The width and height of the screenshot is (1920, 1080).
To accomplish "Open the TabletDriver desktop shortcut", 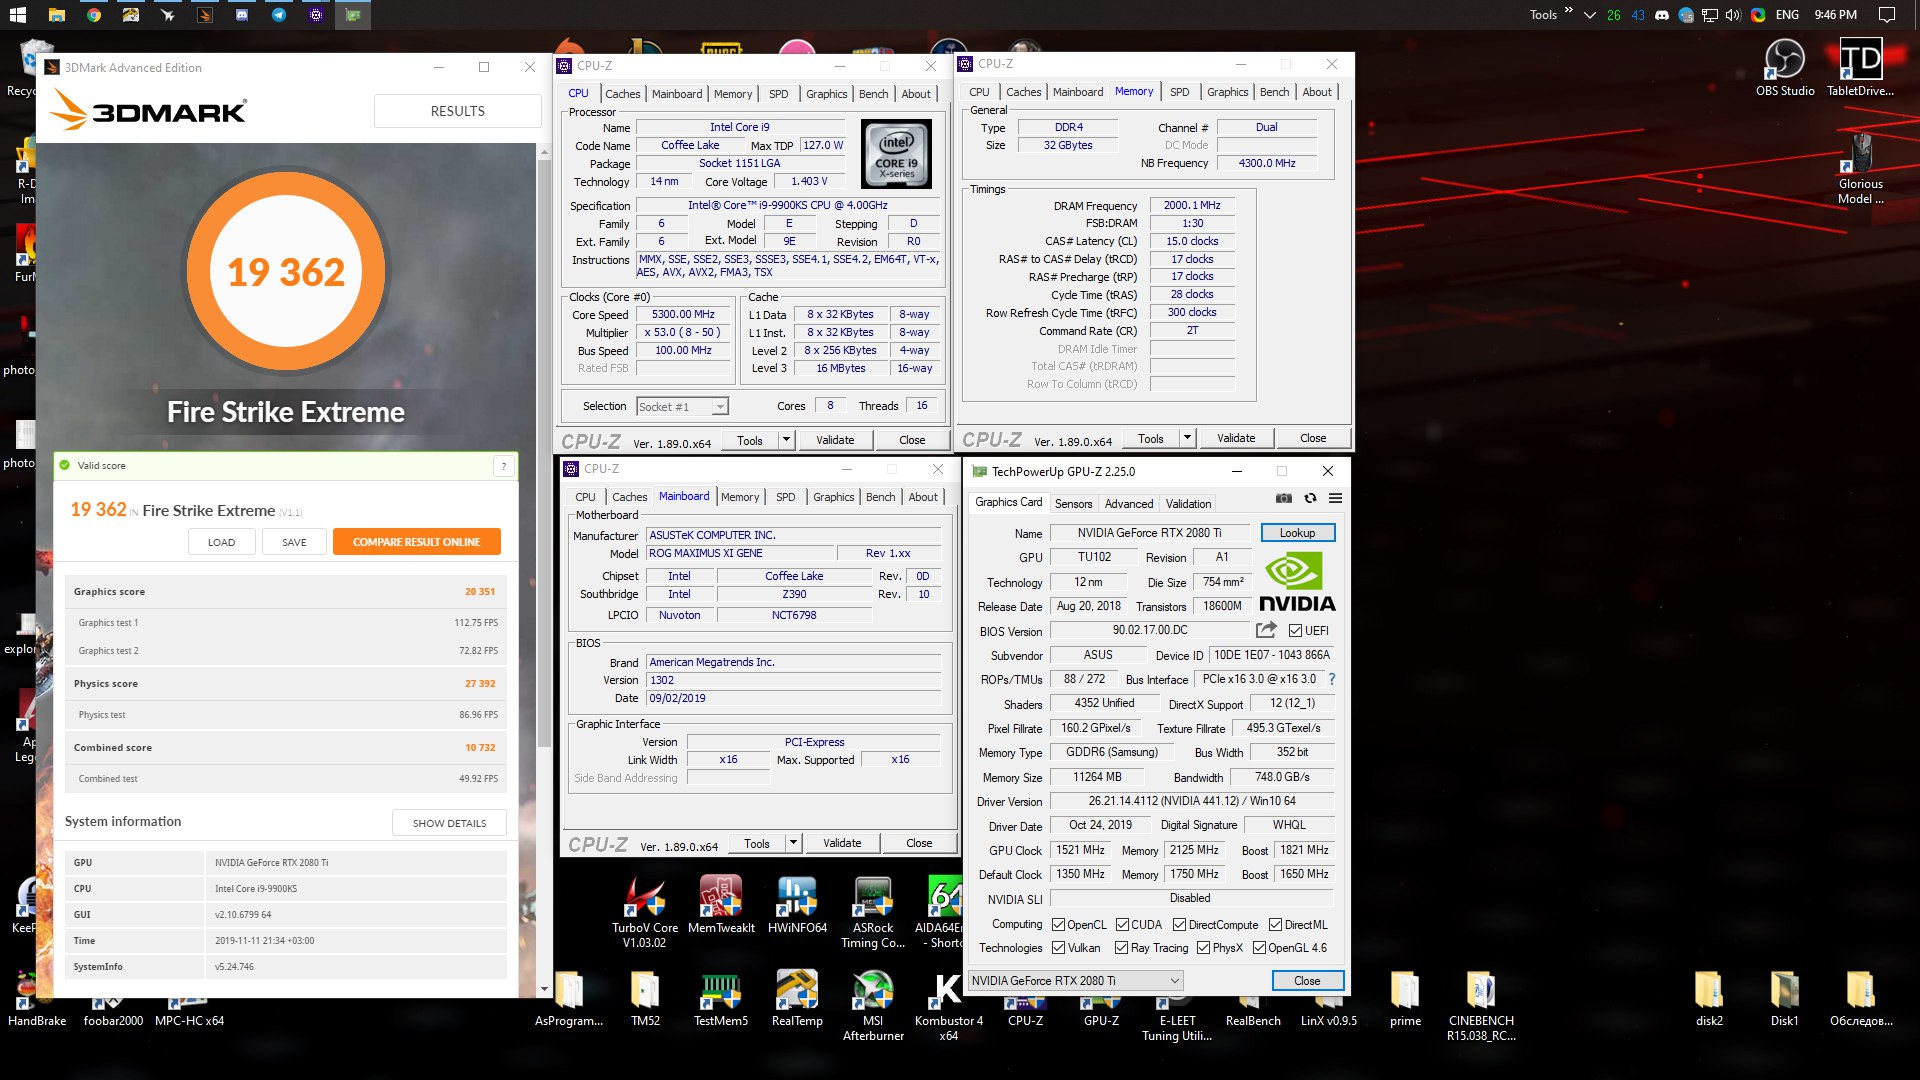I will click(x=1860, y=68).
